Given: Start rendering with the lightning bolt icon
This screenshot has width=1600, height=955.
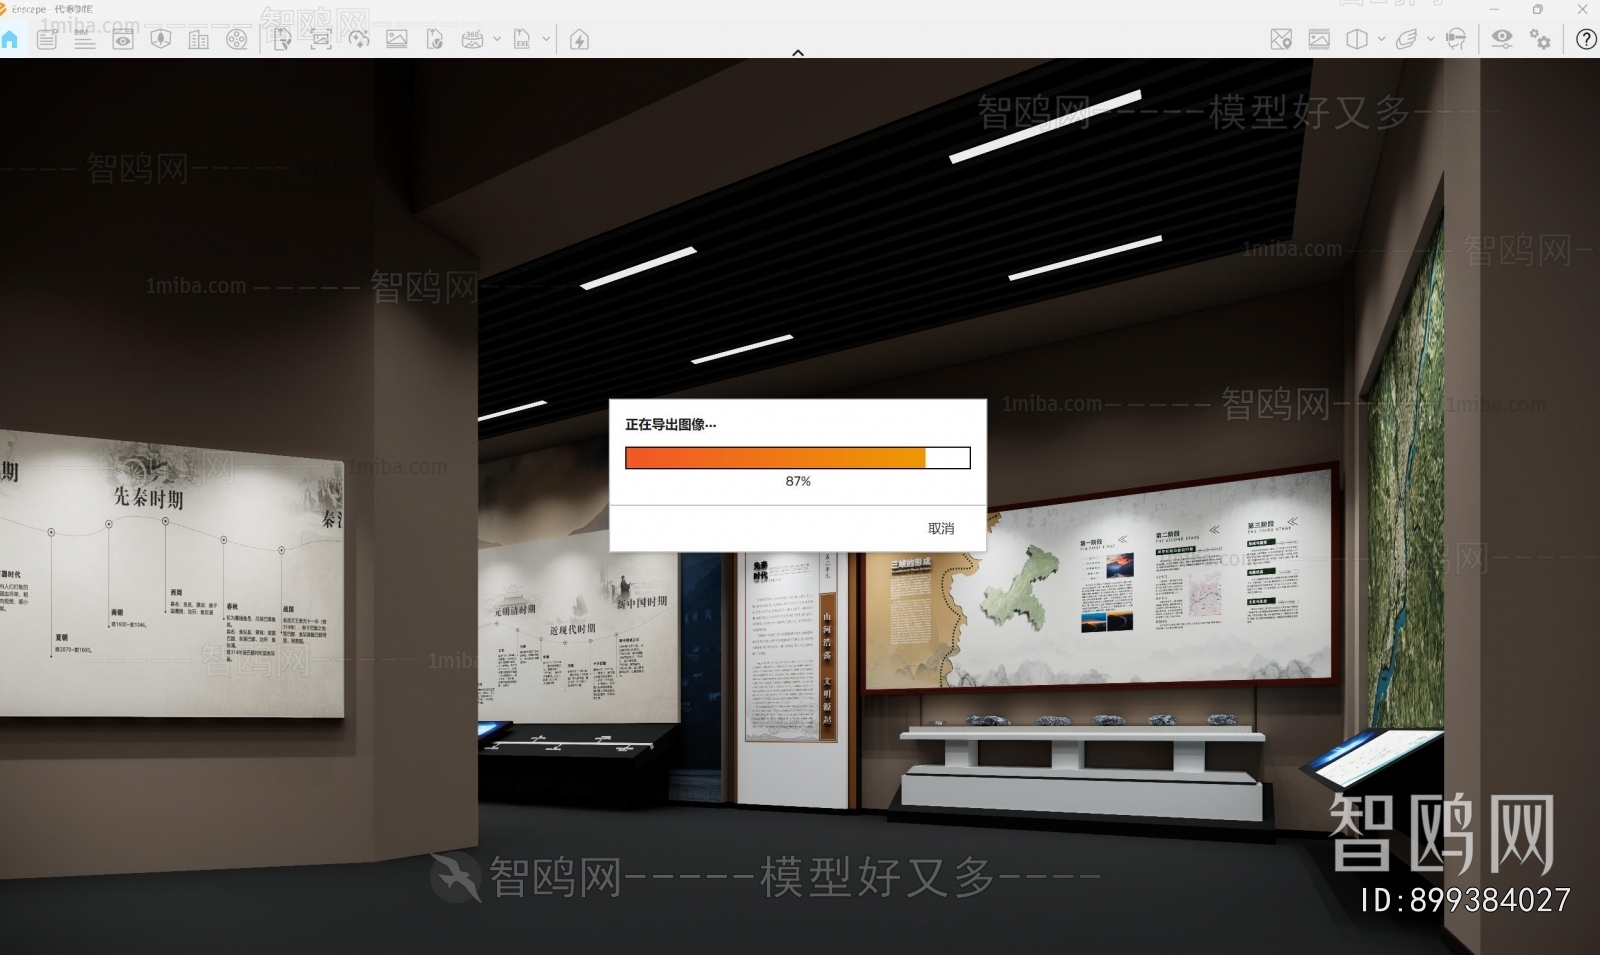Looking at the screenshot, I should click(x=578, y=41).
